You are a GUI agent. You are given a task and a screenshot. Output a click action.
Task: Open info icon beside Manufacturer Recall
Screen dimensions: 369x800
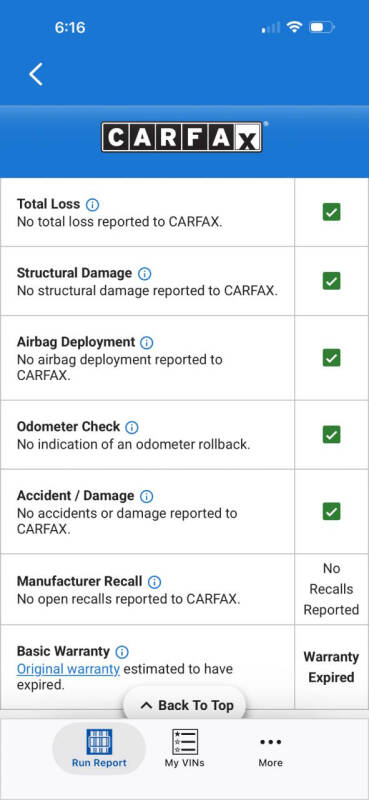pos(154,582)
